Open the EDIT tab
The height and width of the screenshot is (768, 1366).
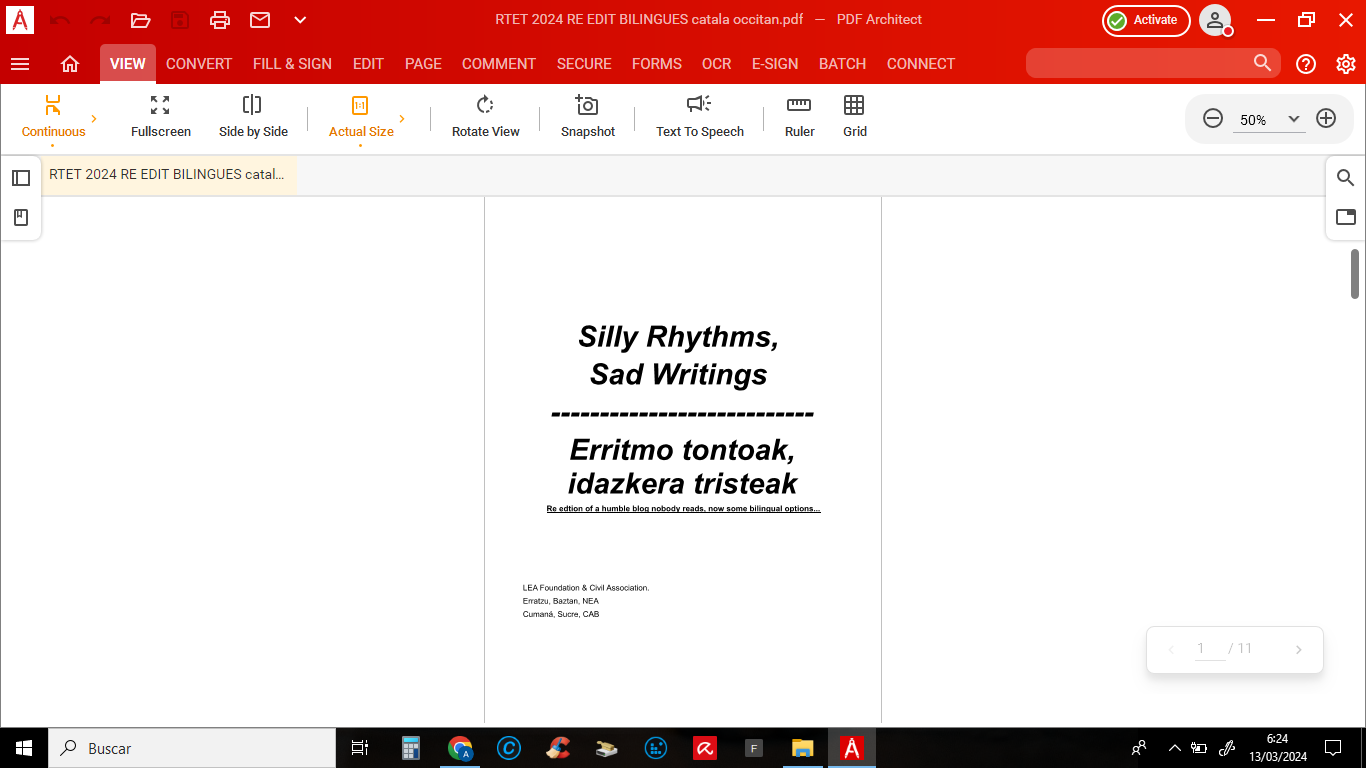point(368,64)
